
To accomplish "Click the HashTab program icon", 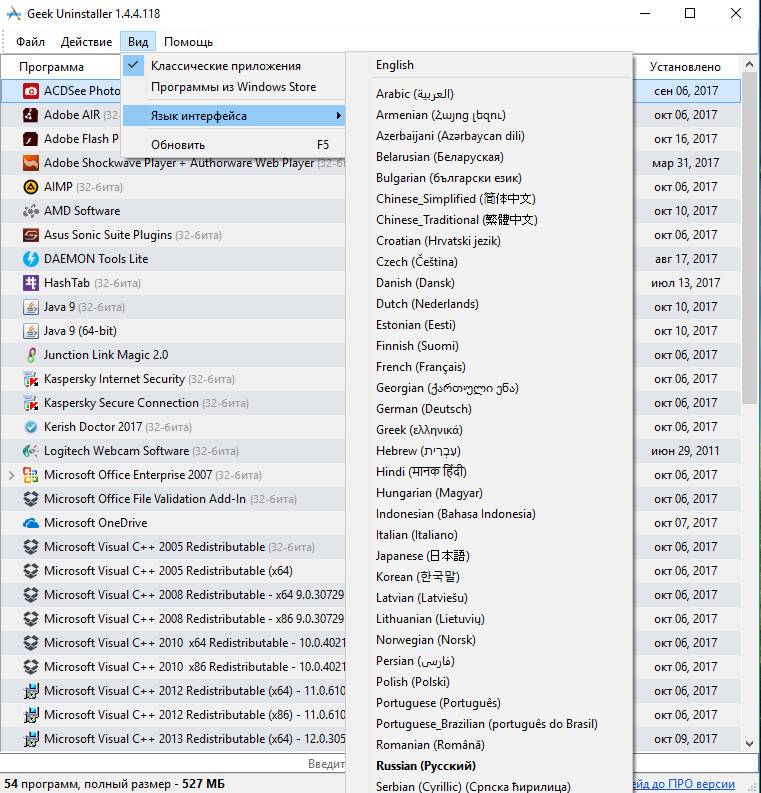I will point(31,283).
